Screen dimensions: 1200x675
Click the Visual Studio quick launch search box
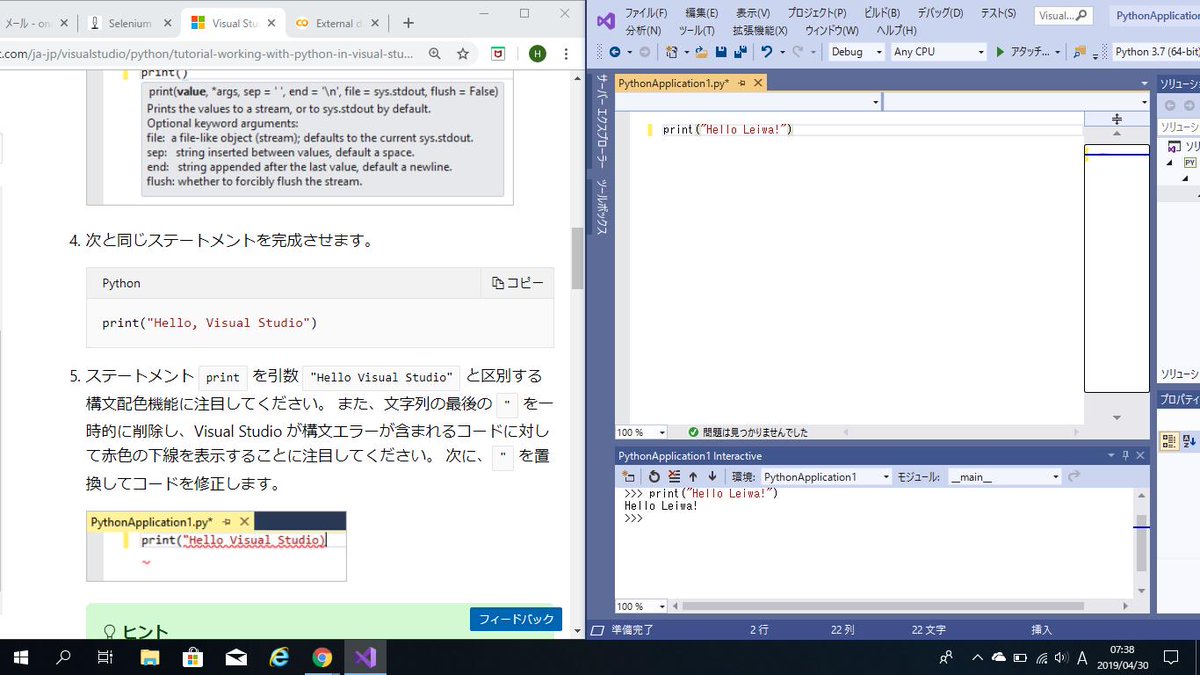tap(1065, 15)
